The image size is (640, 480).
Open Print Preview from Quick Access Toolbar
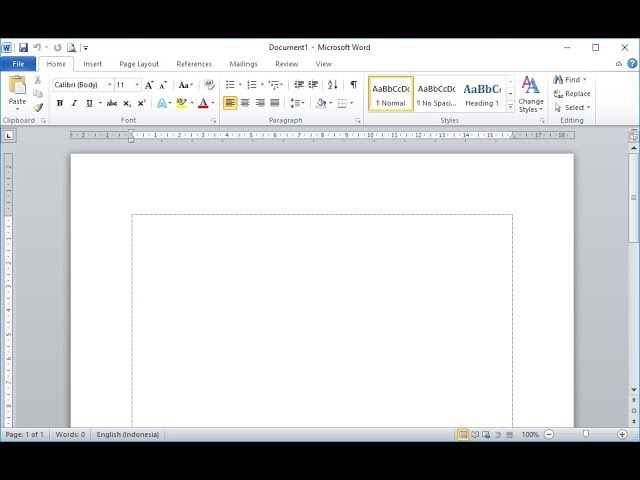pos(71,48)
